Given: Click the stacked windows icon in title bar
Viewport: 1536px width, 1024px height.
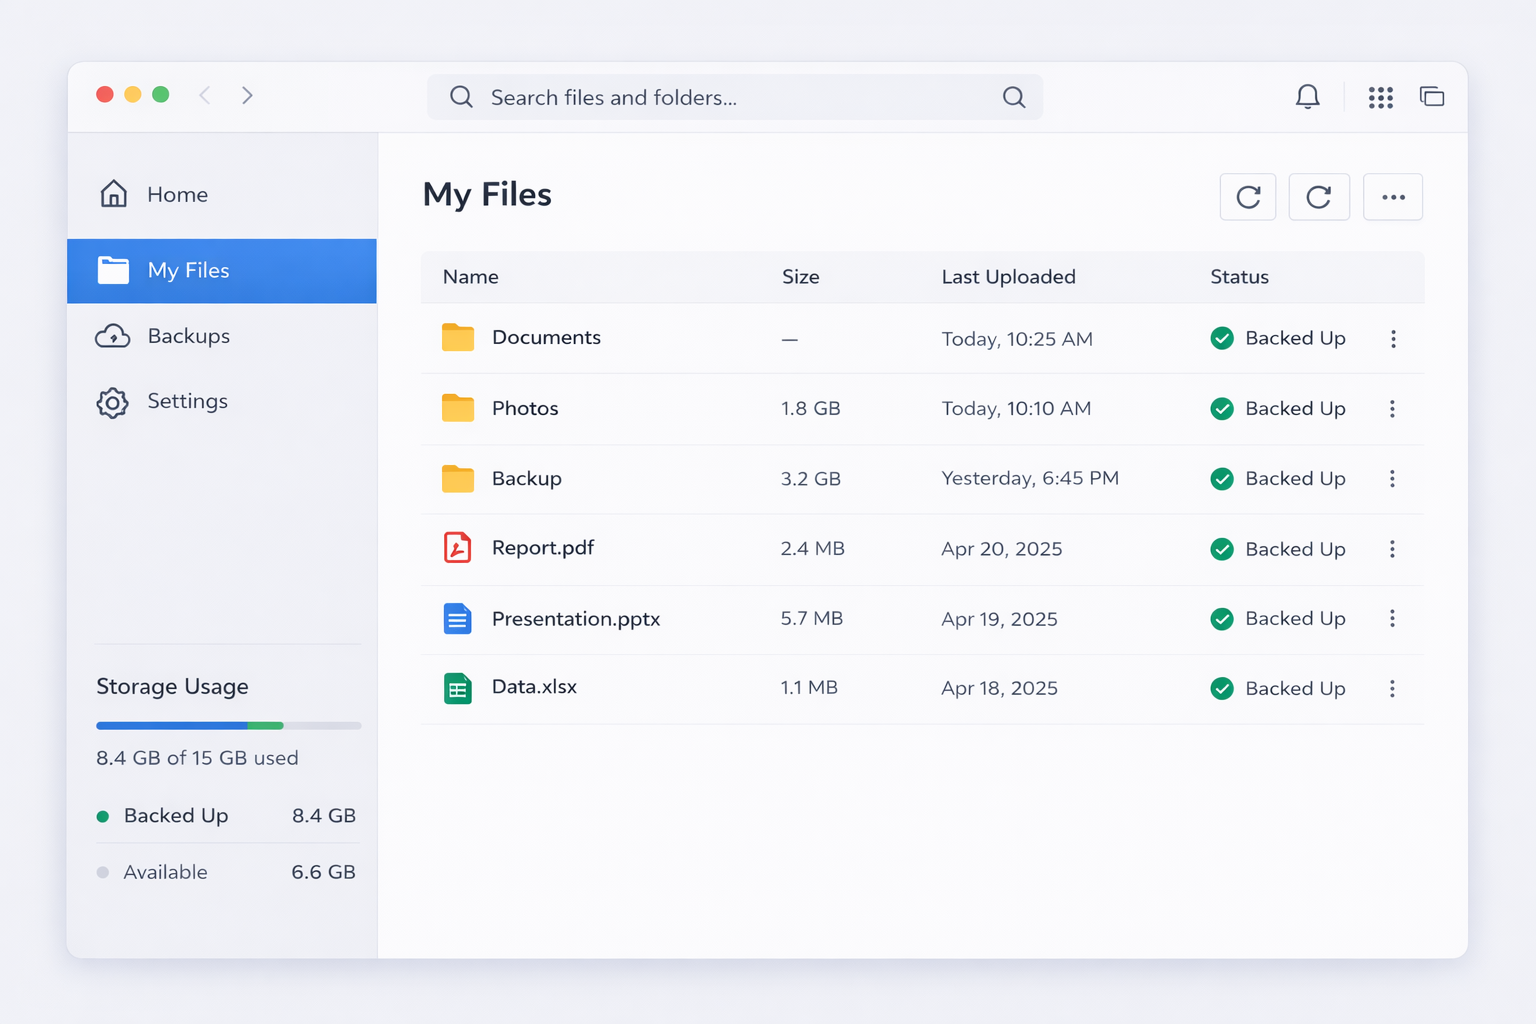Looking at the screenshot, I should pyautogui.click(x=1432, y=97).
